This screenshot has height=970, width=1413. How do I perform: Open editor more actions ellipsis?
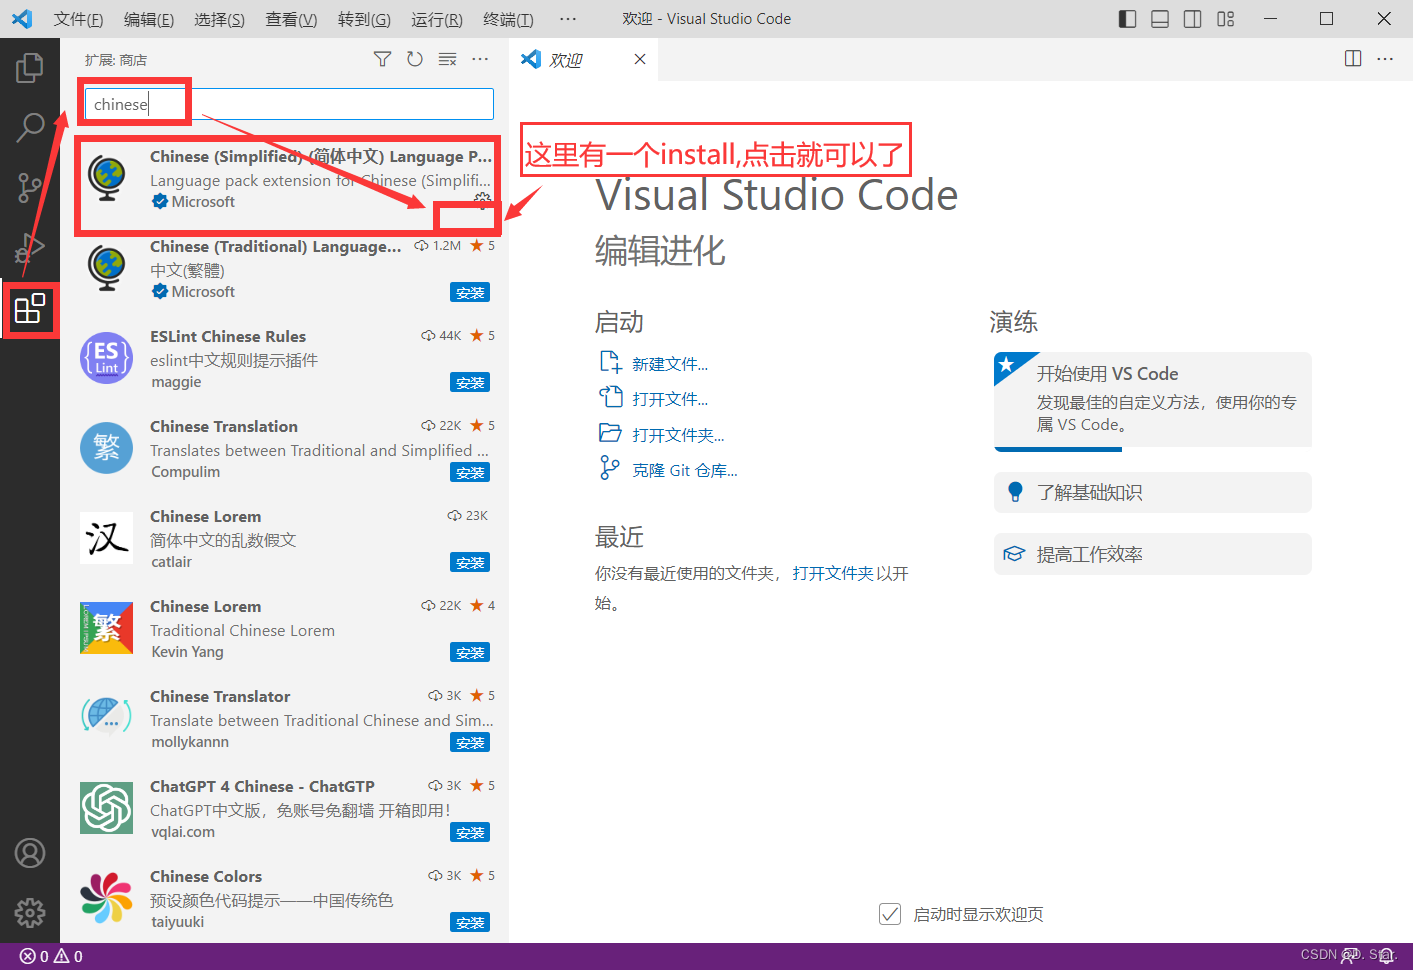1385,59
